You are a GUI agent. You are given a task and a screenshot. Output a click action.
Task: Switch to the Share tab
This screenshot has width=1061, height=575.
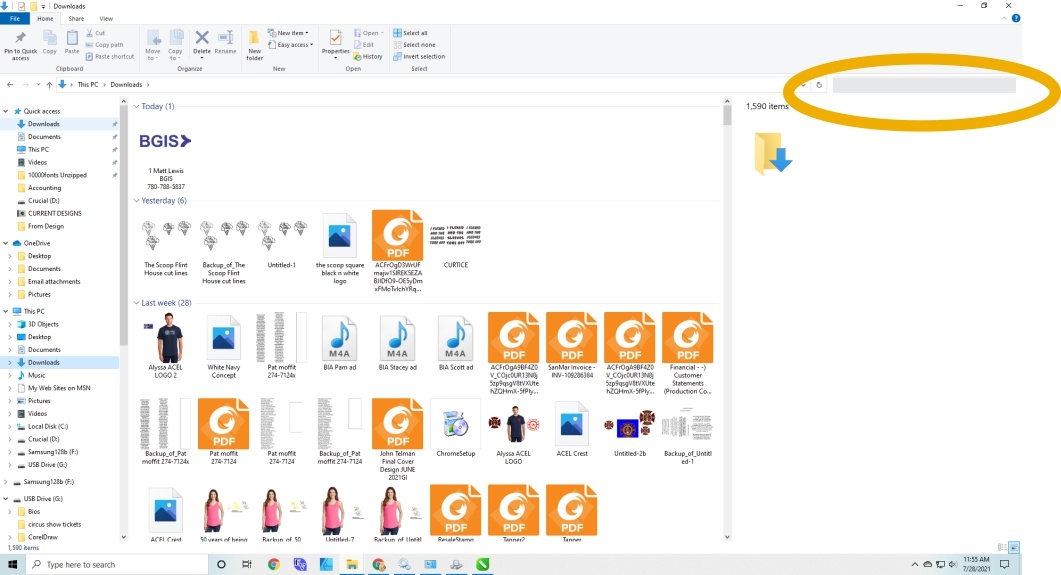pos(76,18)
